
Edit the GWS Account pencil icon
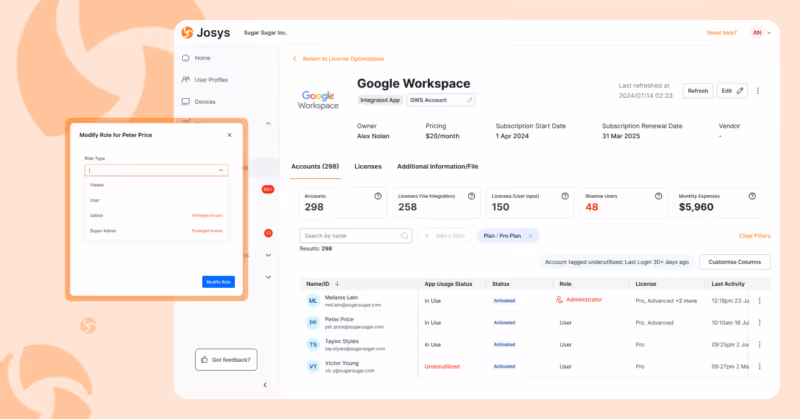[470, 100]
